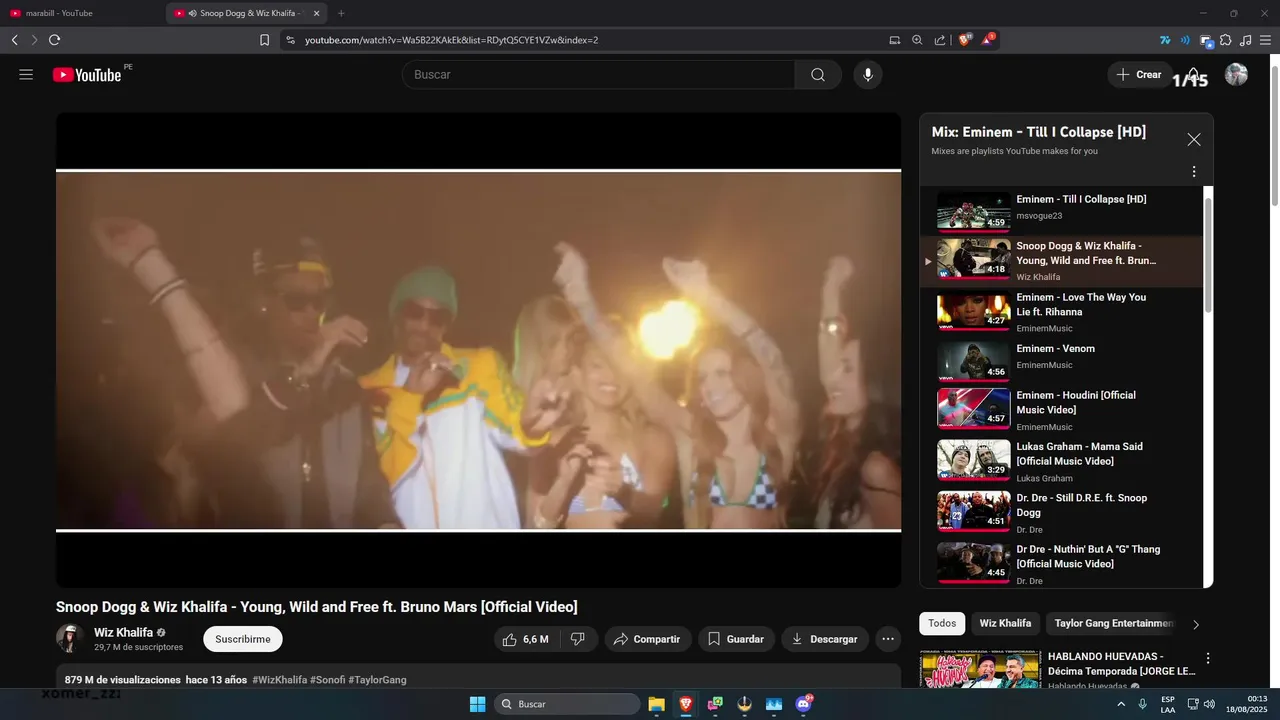
Task: Open the browser zoom magnifier icon
Action: click(x=917, y=40)
